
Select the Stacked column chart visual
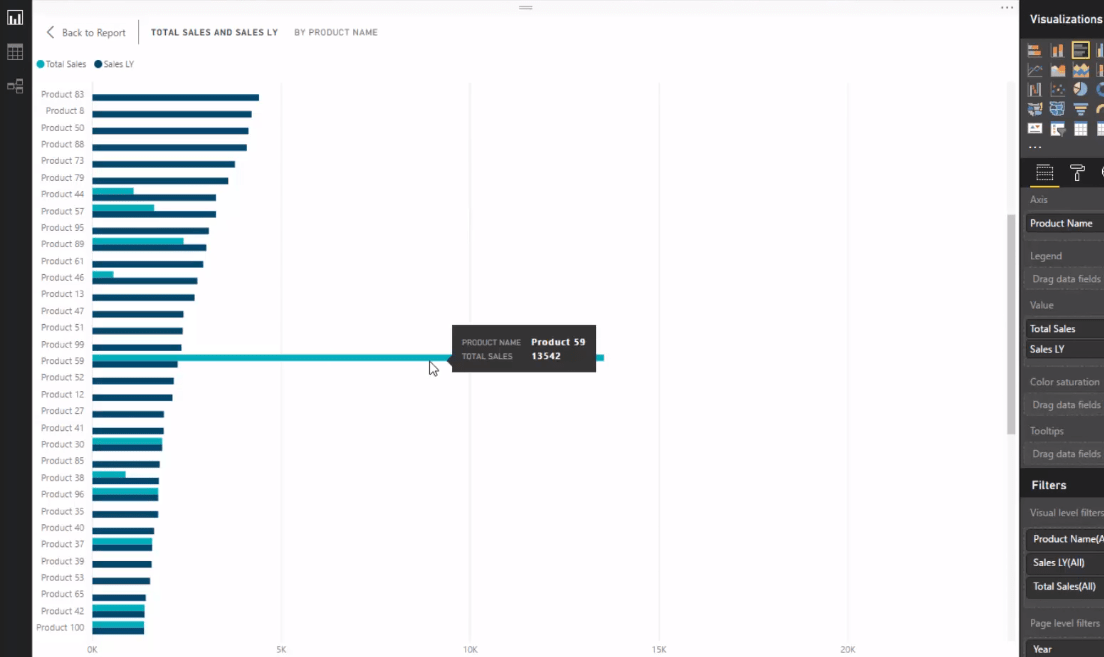[1058, 50]
